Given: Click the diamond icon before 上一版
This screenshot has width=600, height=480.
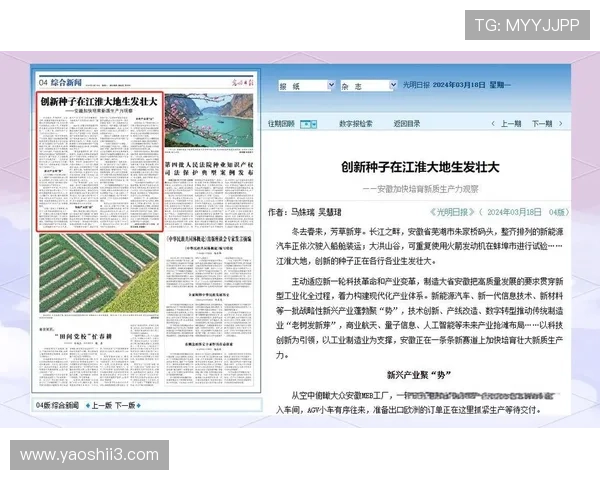Looking at the screenshot, I should coord(88,405).
